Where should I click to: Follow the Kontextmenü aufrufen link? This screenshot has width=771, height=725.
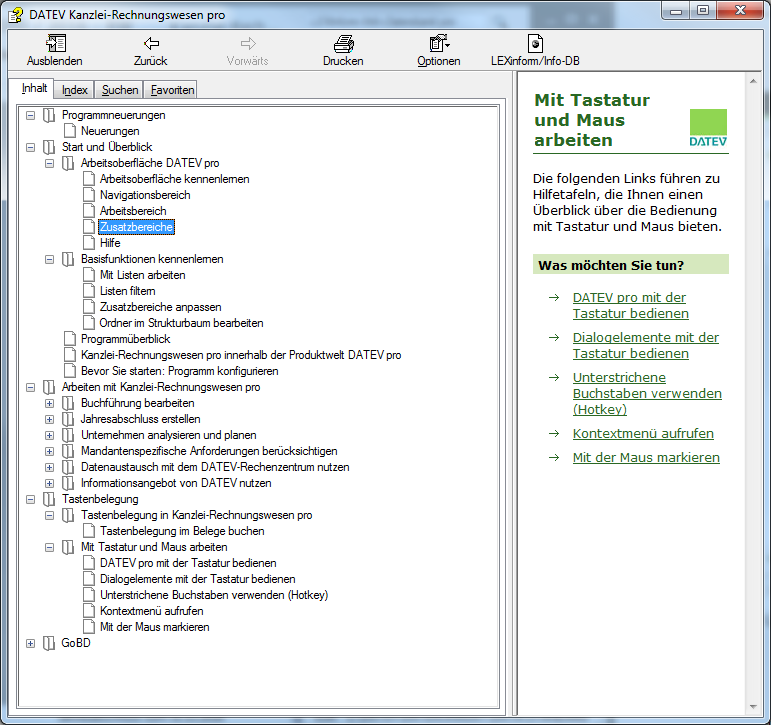click(x=643, y=433)
